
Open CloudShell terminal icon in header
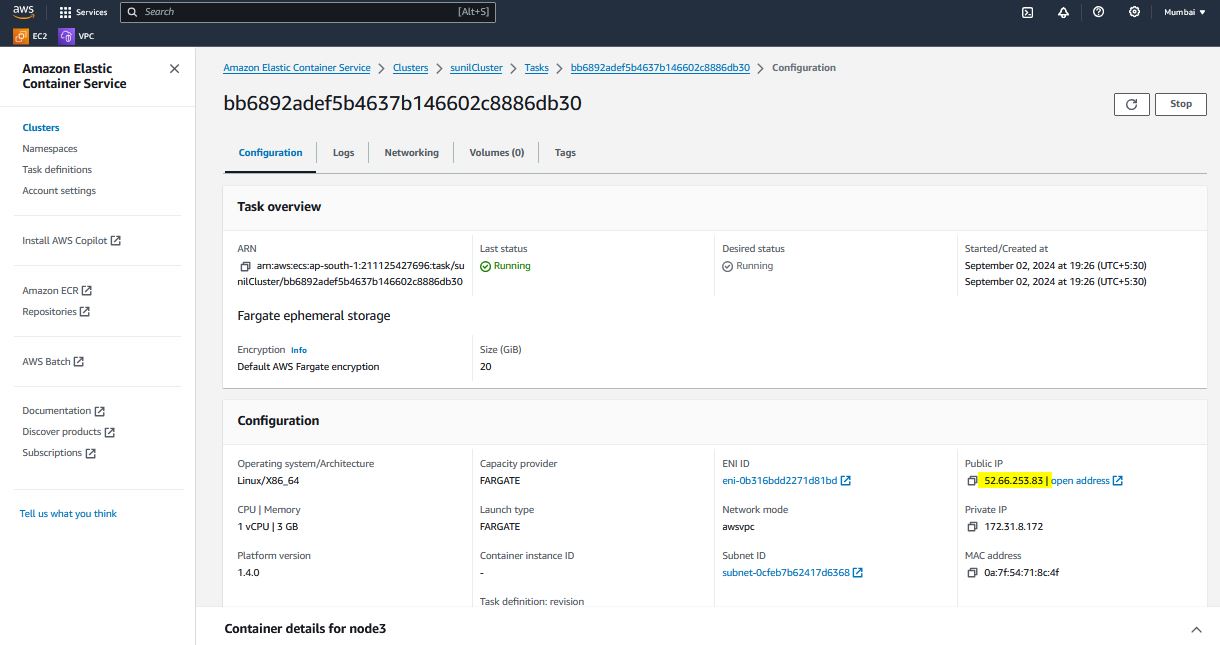tap(1027, 12)
